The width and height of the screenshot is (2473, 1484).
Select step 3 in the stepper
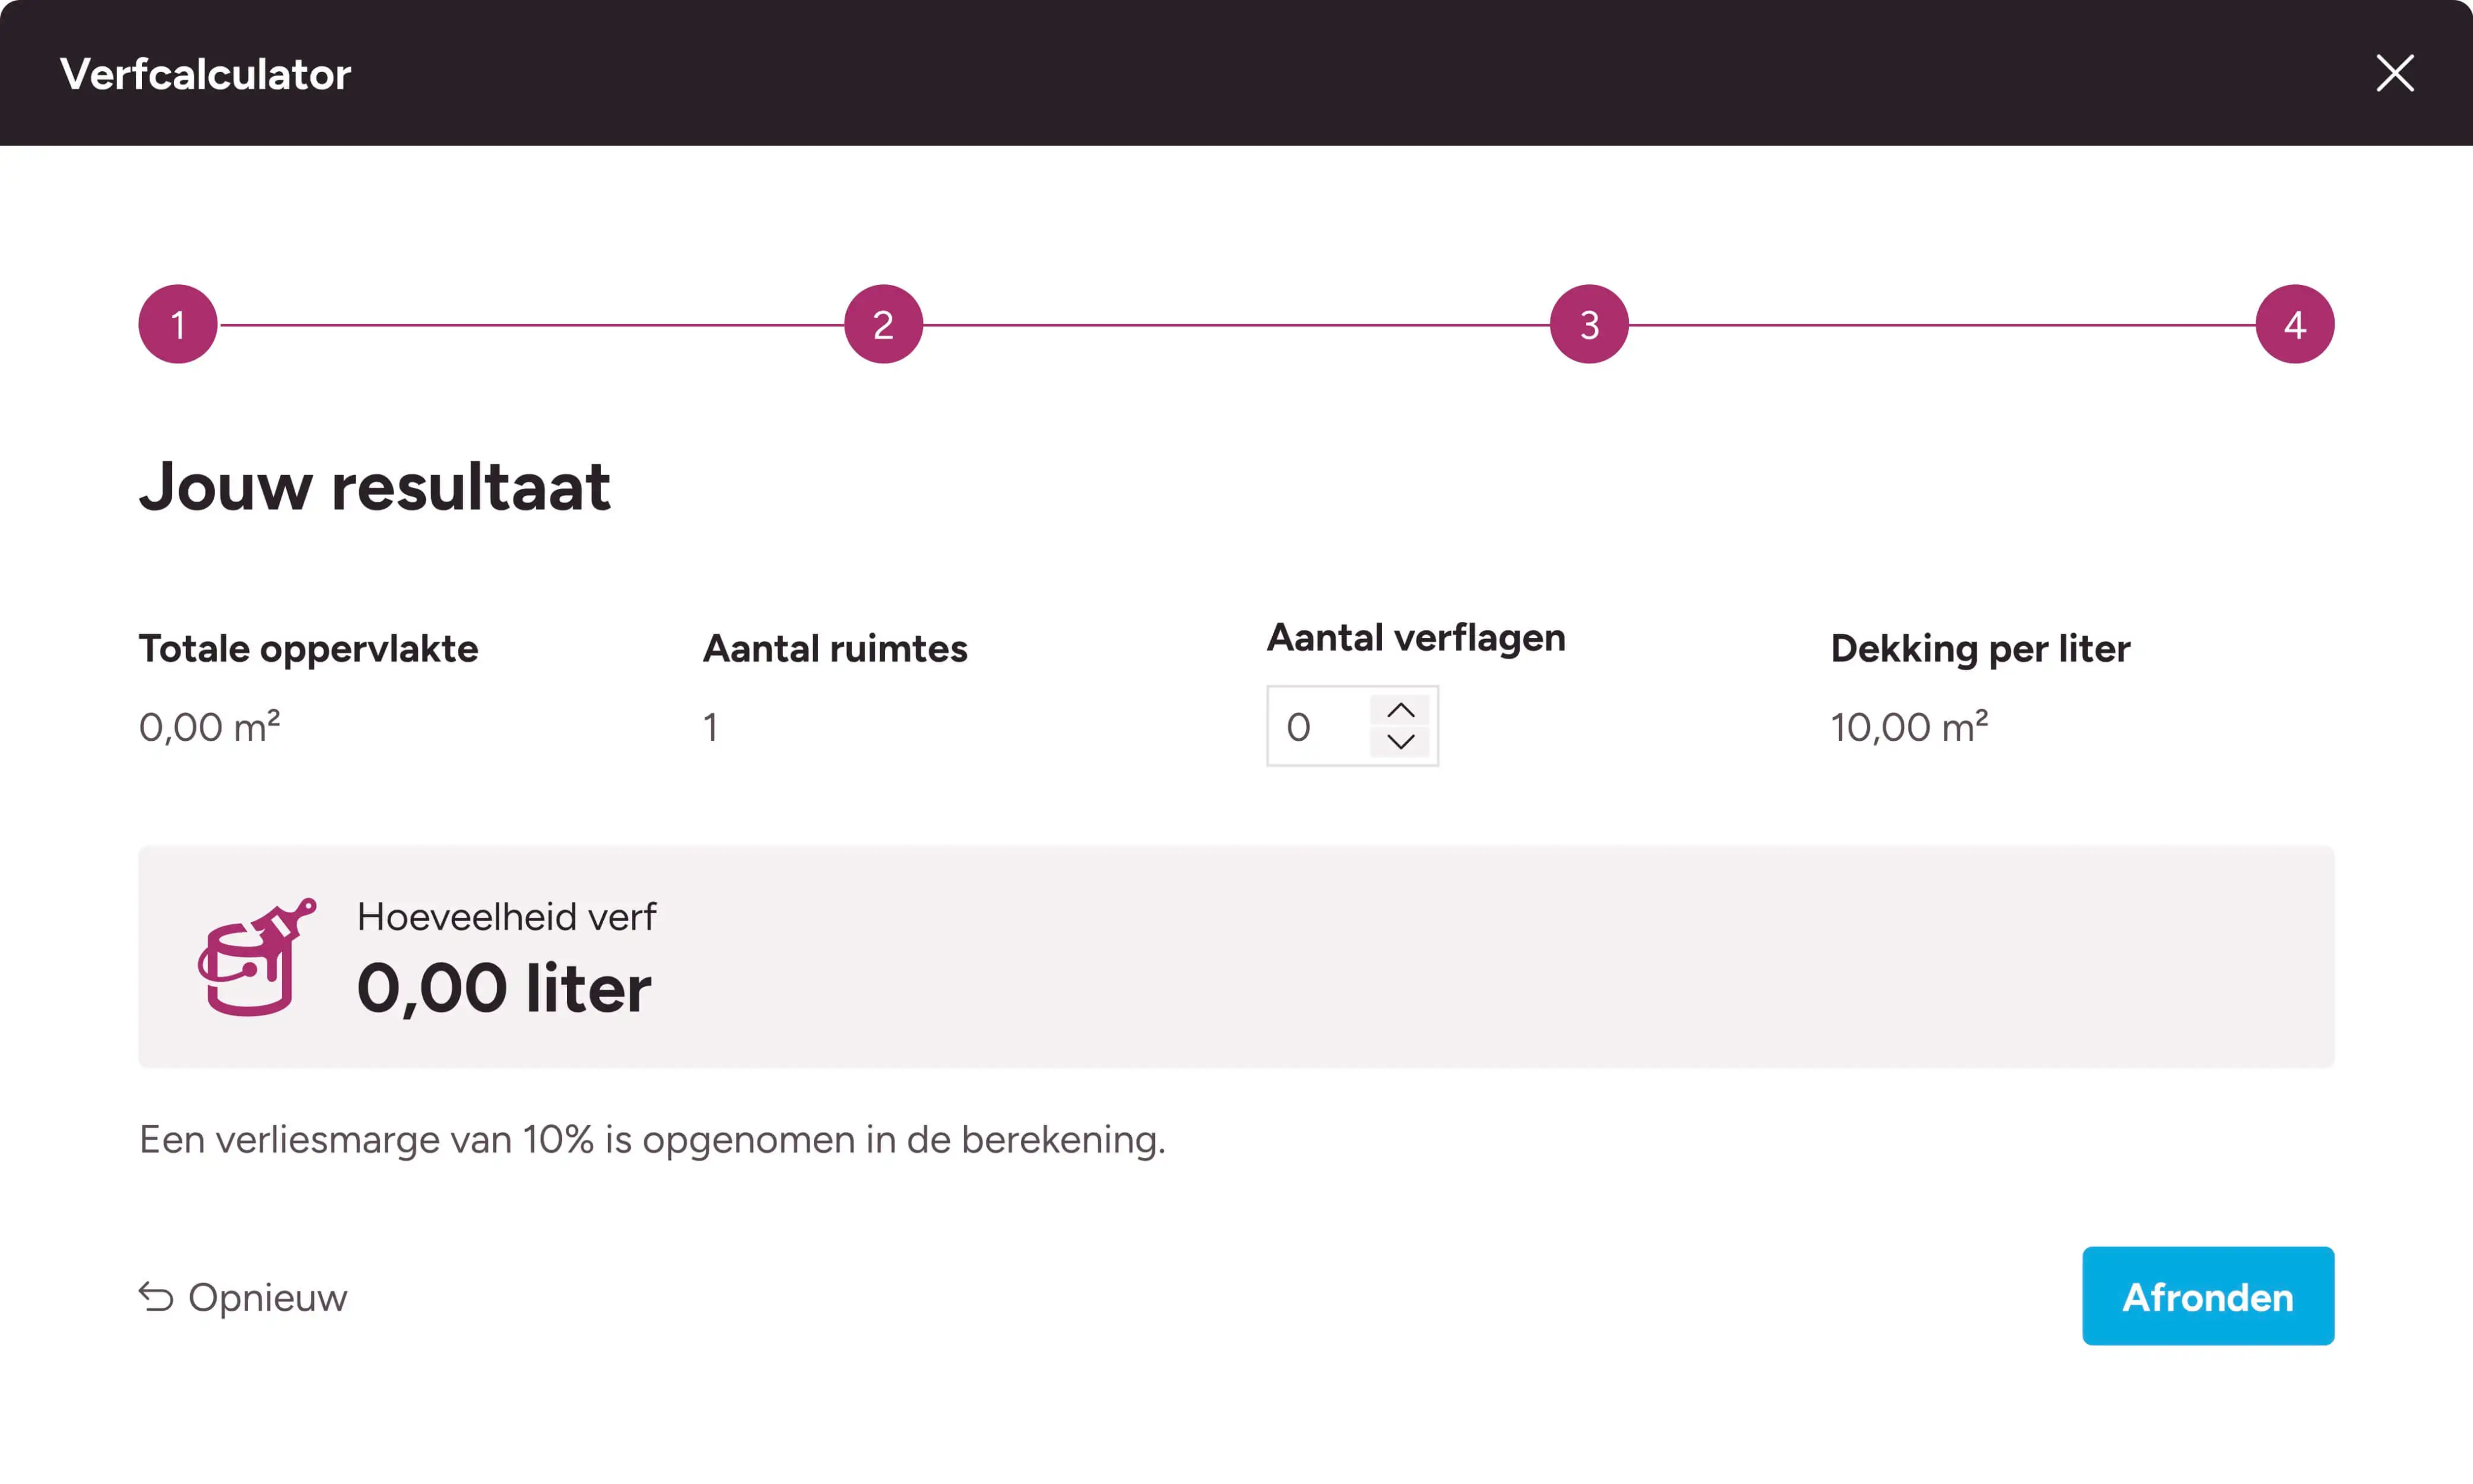1589,324
